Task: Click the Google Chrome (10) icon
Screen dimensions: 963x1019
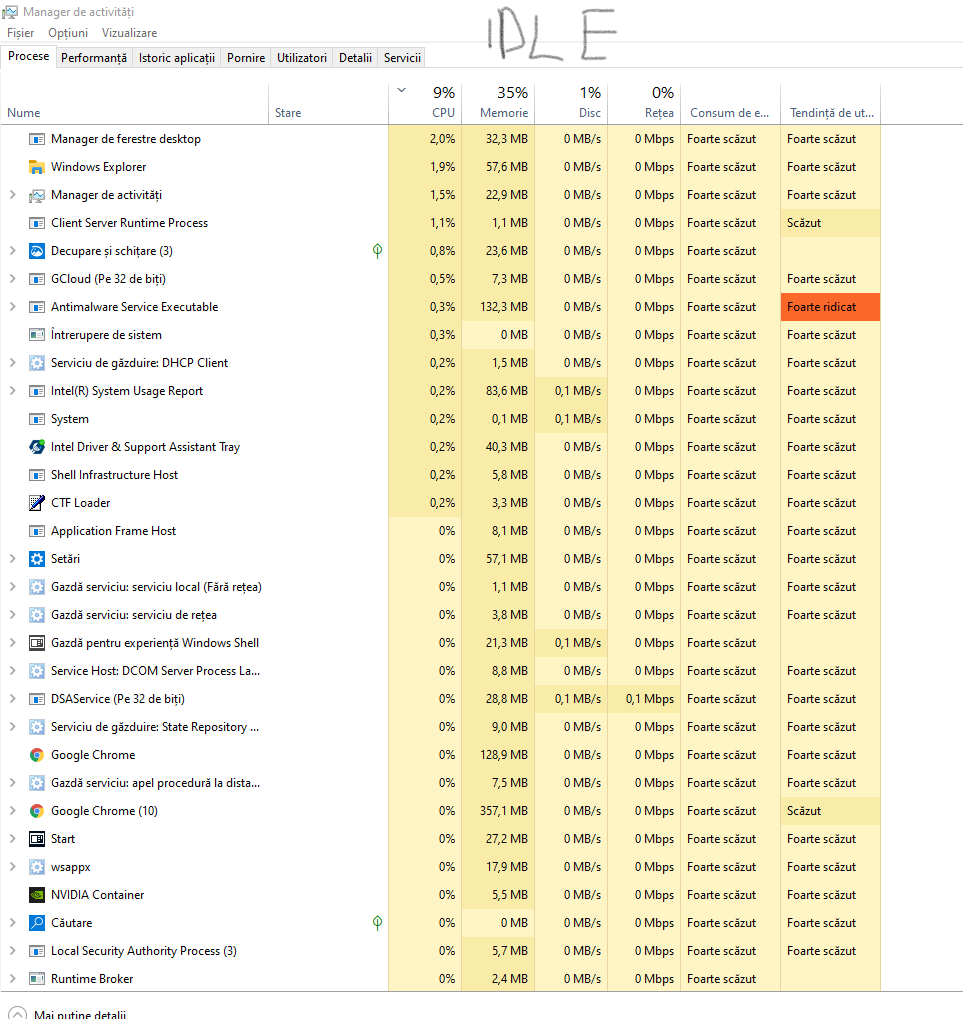Action: tap(37, 811)
